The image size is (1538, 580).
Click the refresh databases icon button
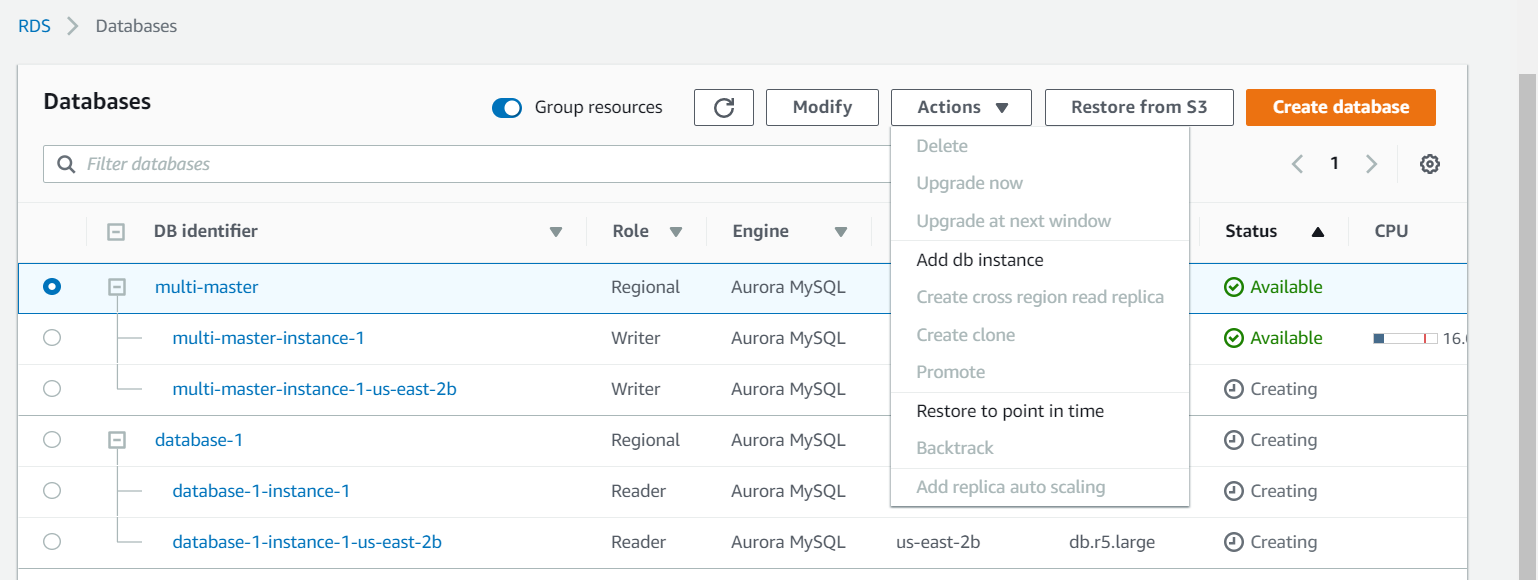click(x=724, y=108)
